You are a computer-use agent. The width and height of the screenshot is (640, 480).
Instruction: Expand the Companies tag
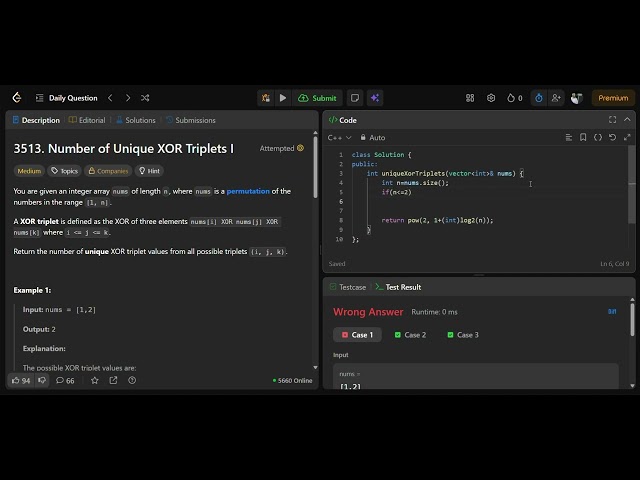click(108, 171)
